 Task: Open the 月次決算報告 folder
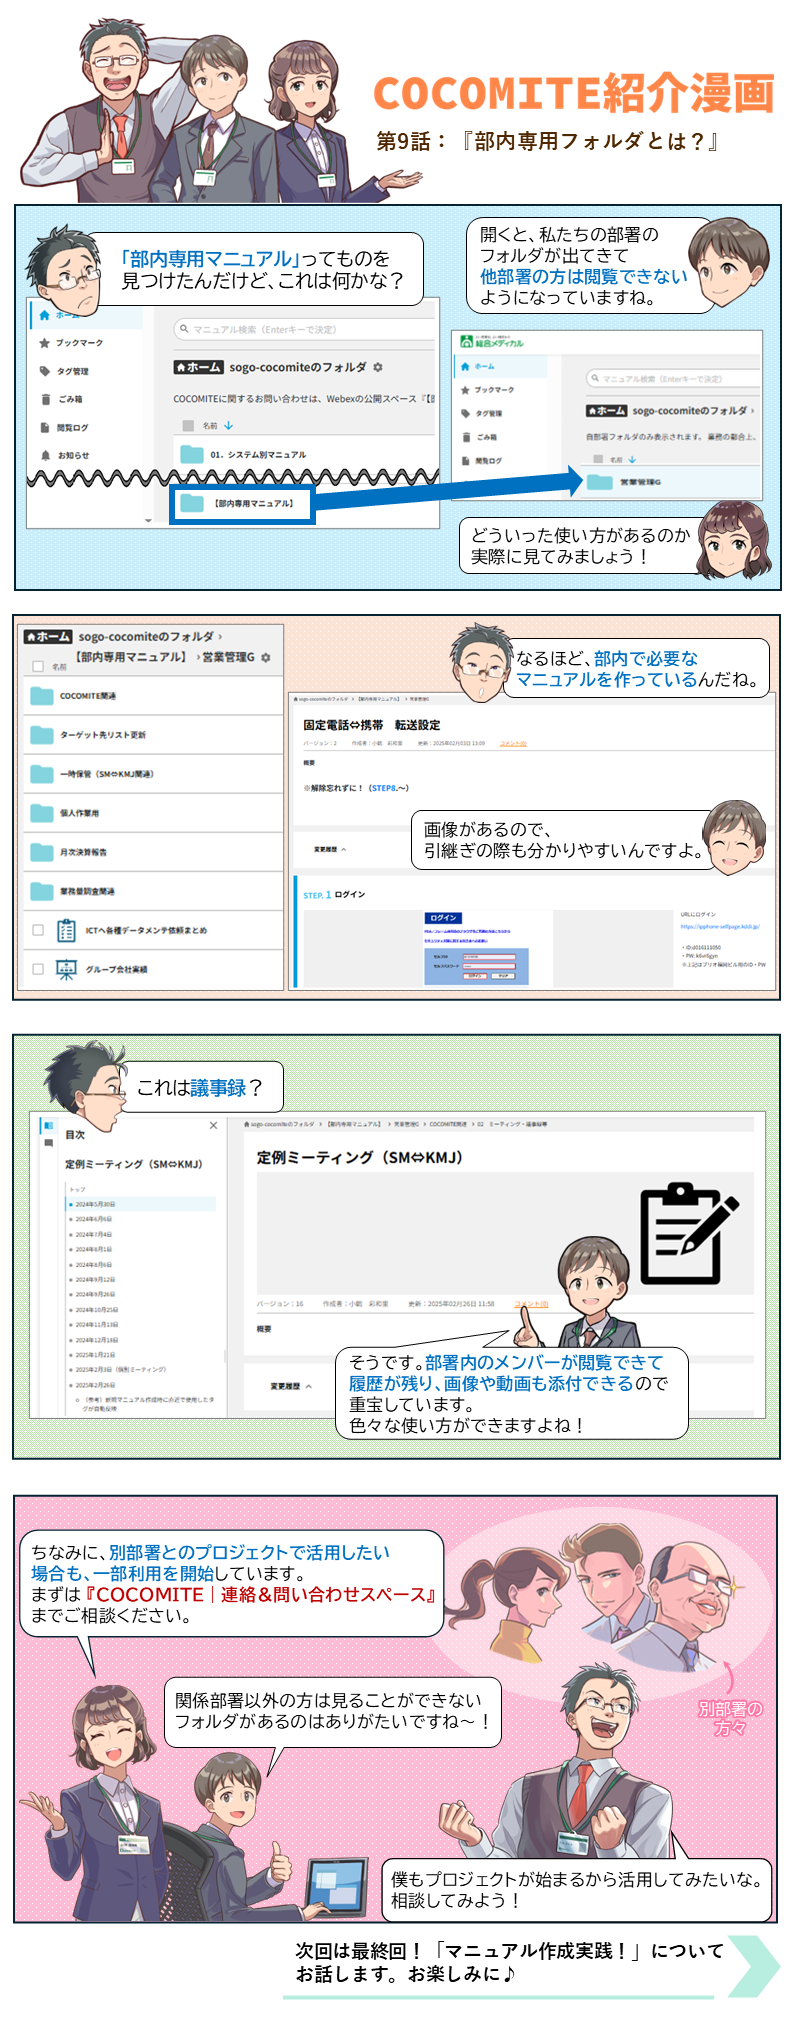pos(153,852)
